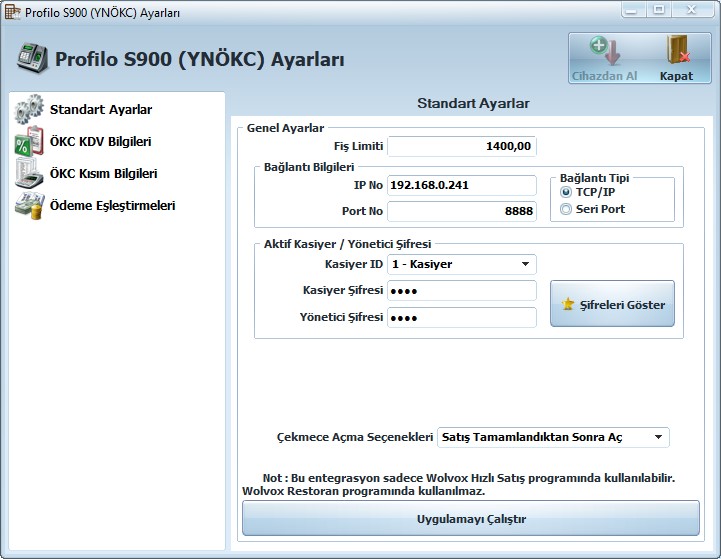Select the TCP/IP connection type
721x559 pixels.
pos(566,192)
